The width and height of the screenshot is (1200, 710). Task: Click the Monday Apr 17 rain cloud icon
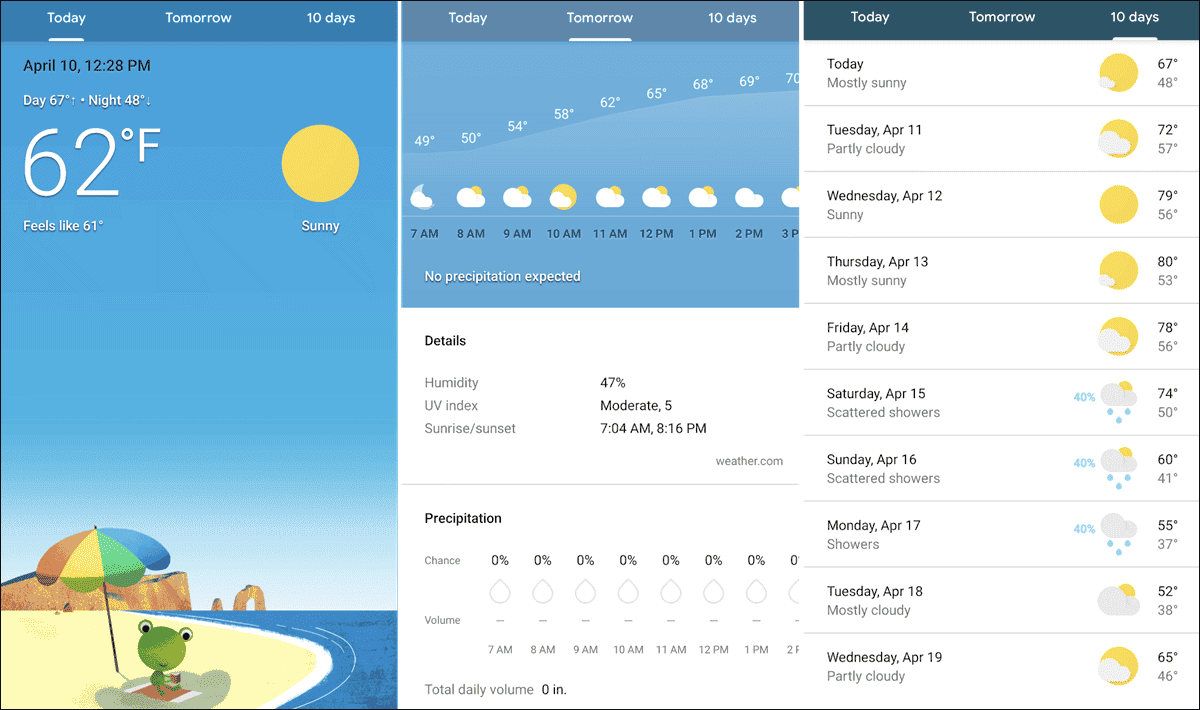(1118, 534)
